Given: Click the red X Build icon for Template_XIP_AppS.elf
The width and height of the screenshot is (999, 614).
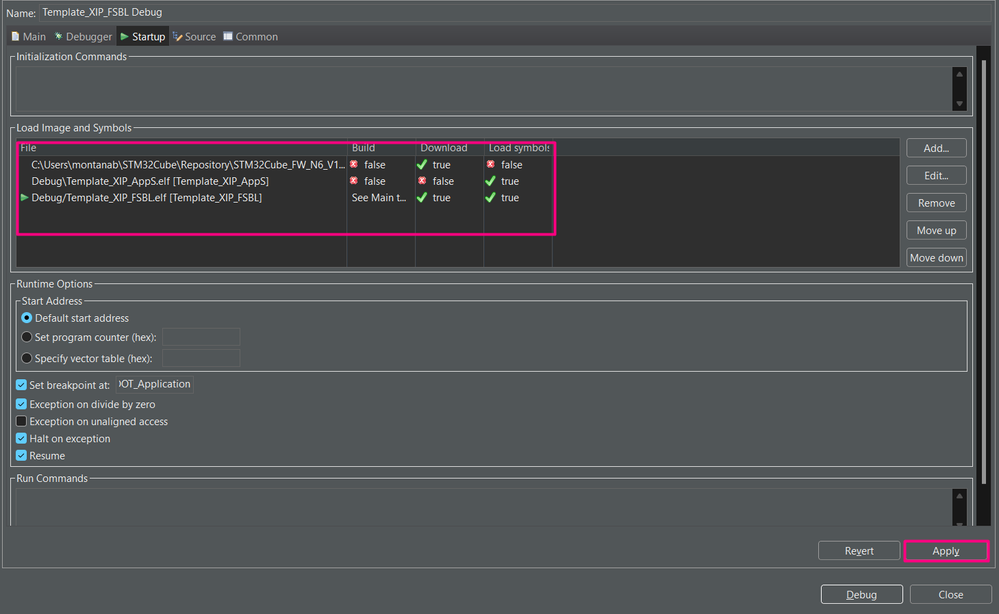Looking at the screenshot, I should [x=354, y=181].
